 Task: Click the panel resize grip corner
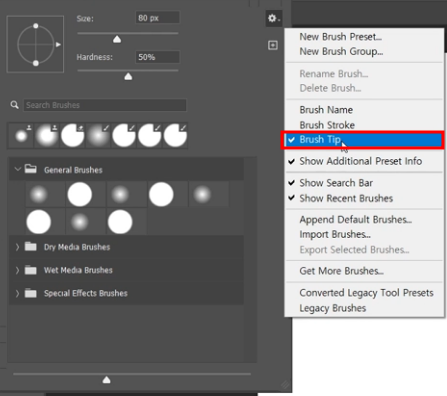coord(285,385)
